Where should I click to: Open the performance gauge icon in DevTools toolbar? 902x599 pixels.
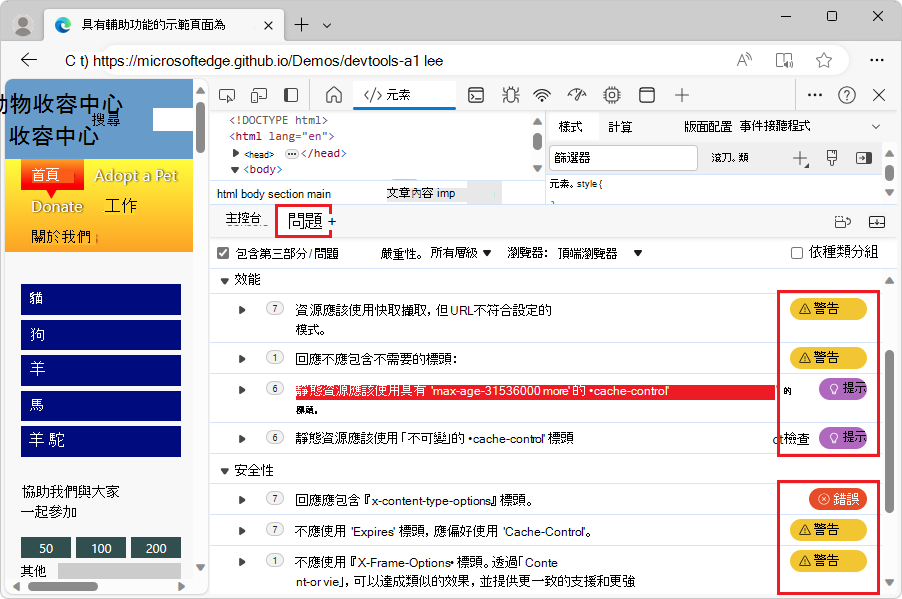coord(576,97)
